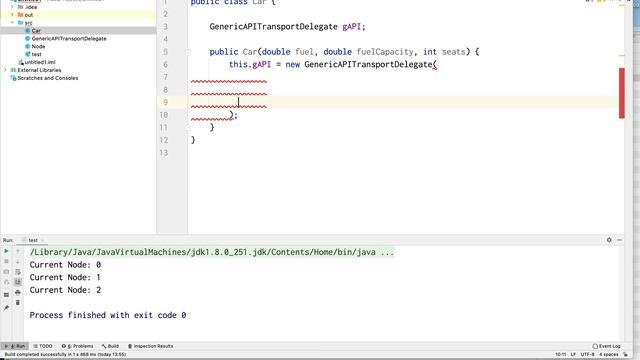This screenshot has height=360, width=640.
Task: Clear console with the trash icon
Action: pos(18,302)
